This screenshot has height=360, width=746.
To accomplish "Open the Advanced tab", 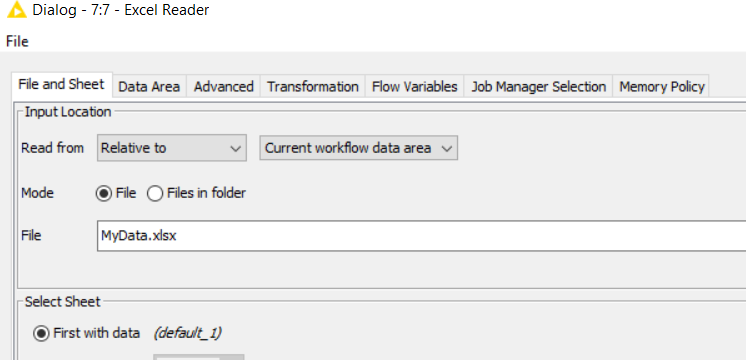I will click(x=223, y=87).
